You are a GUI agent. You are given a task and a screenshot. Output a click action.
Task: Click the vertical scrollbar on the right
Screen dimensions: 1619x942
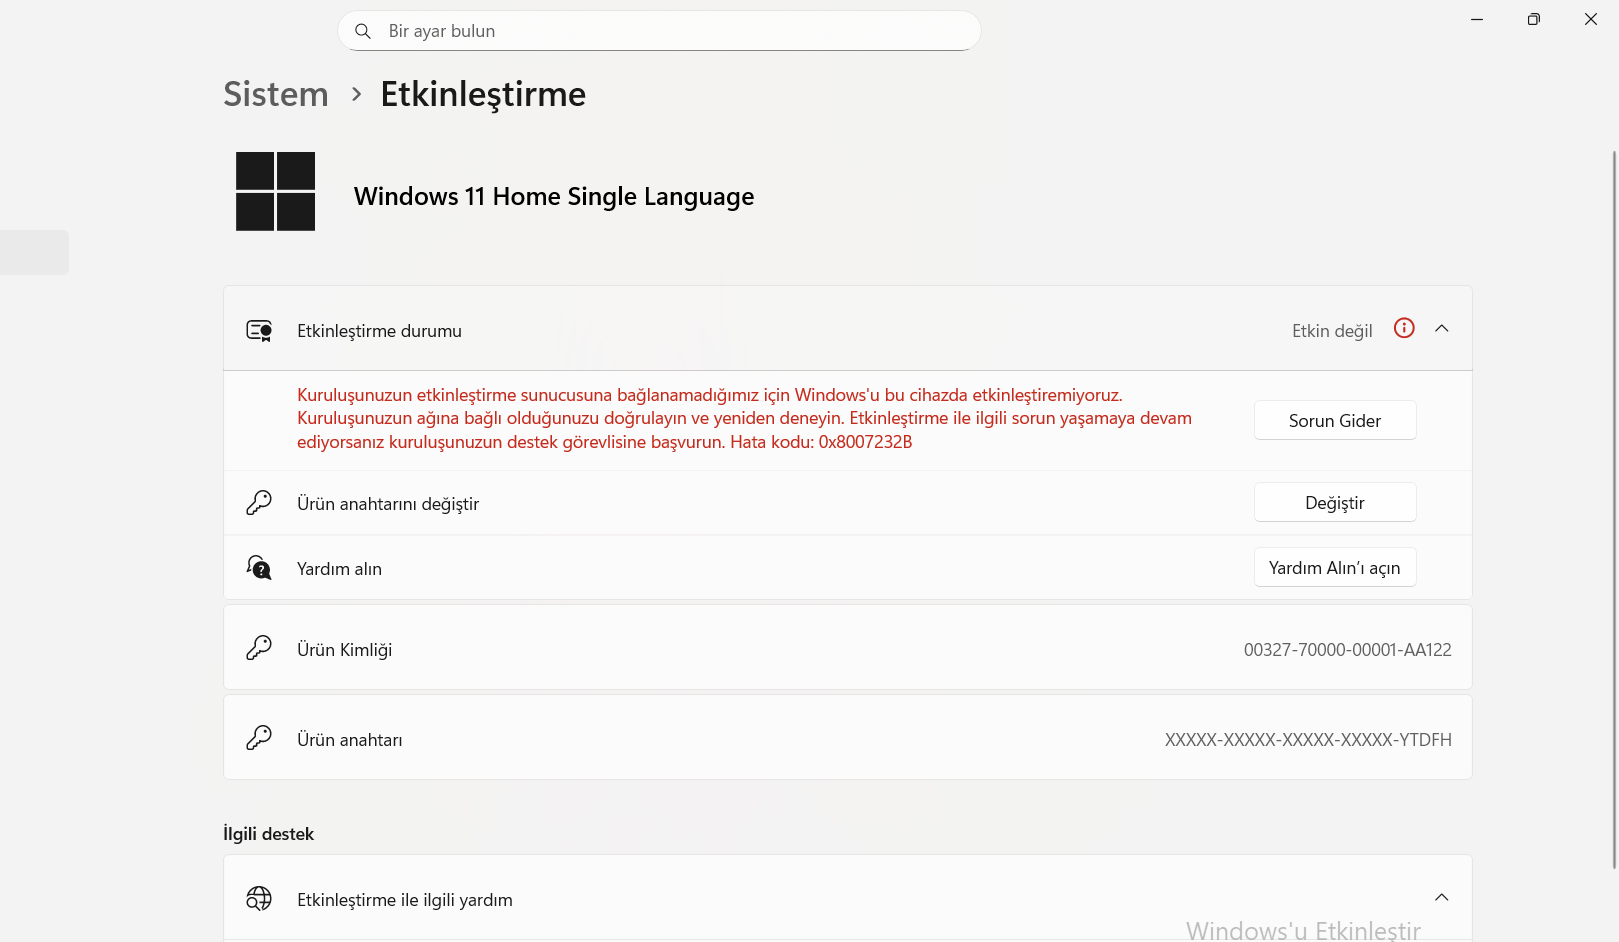(x=1614, y=510)
